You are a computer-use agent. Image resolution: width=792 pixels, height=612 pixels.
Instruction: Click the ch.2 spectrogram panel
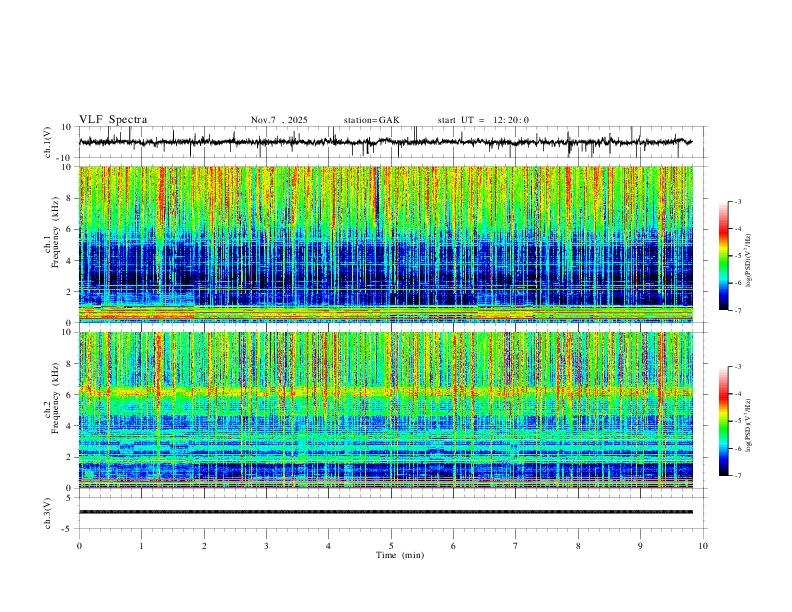[386, 410]
